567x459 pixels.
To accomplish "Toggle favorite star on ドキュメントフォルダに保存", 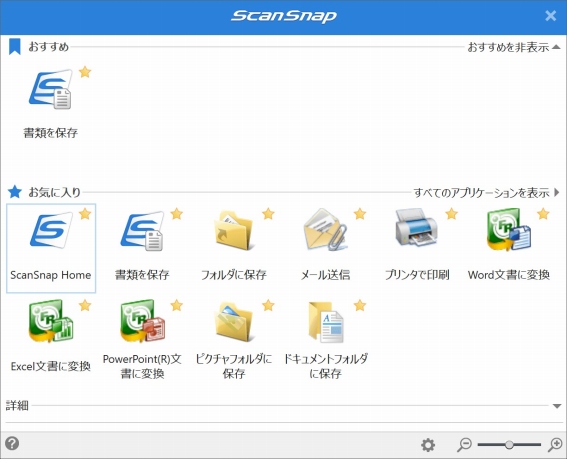I will click(x=360, y=305).
